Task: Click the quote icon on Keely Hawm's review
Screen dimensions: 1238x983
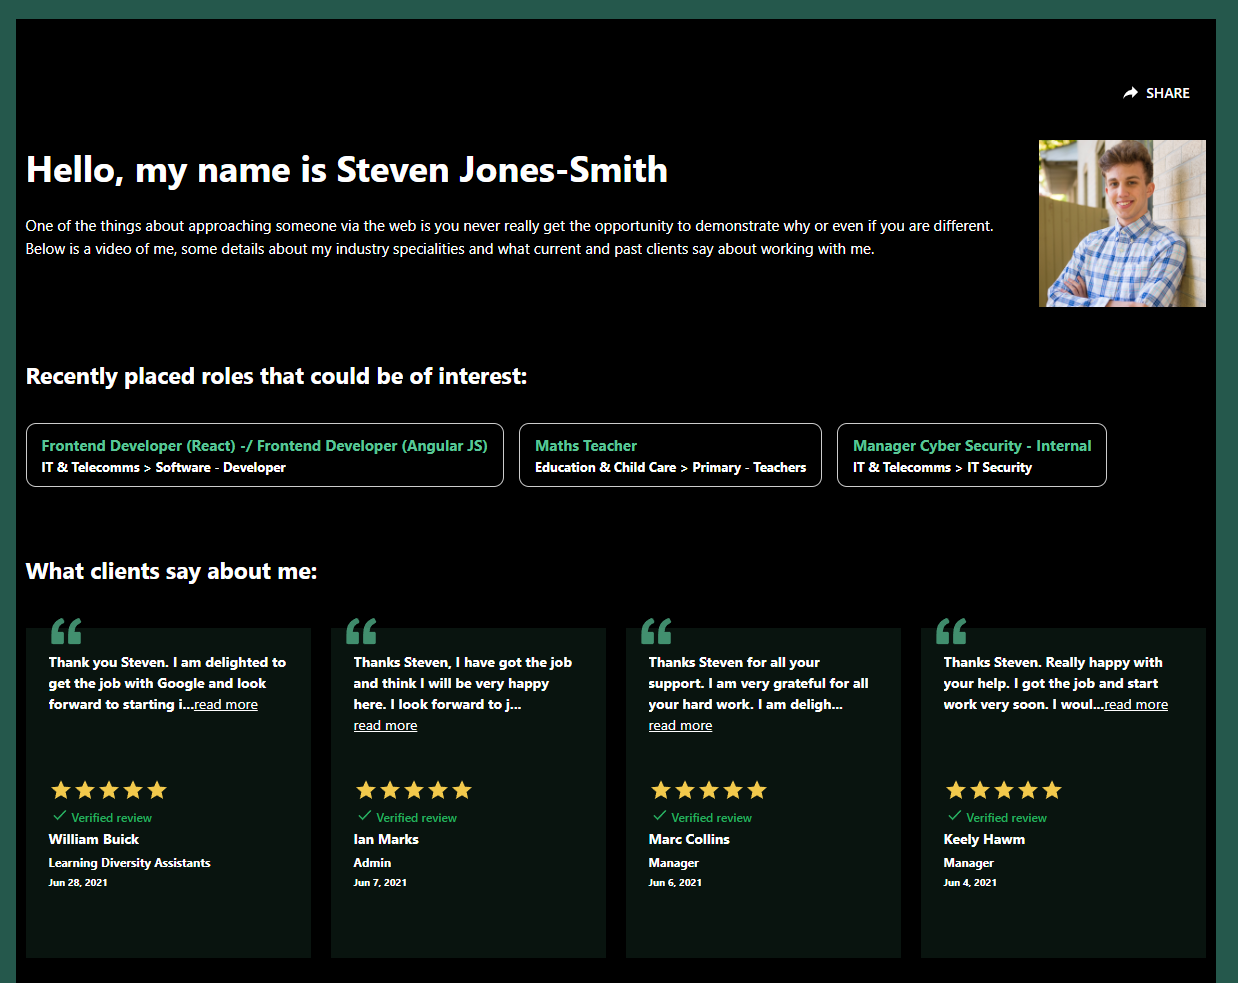Action: (951, 631)
